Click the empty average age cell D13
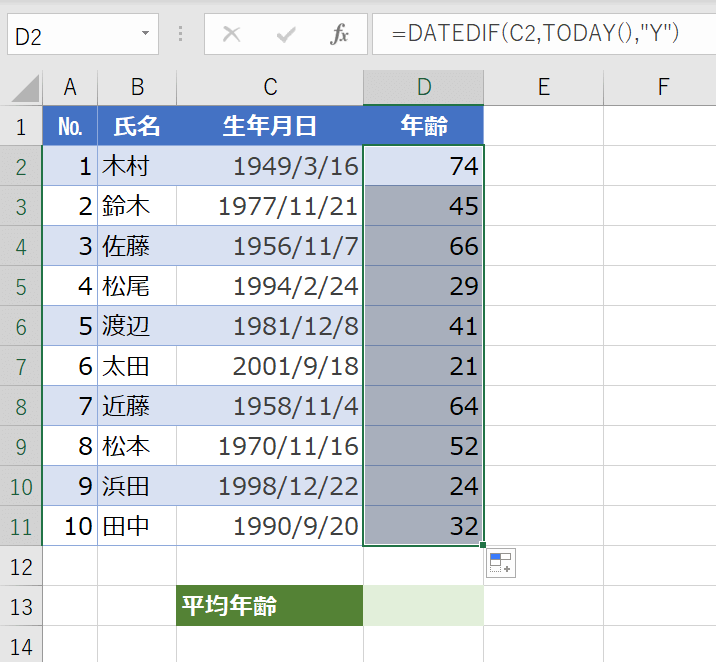The image size is (716, 662). tap(423, 606)
